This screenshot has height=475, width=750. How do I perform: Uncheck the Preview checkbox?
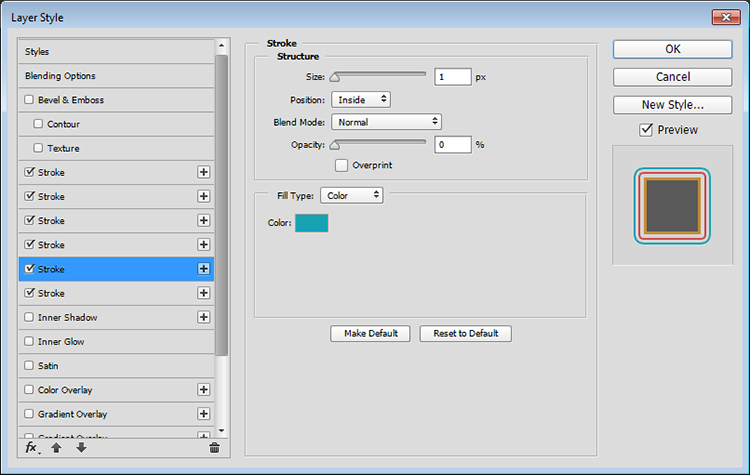click(646, 129)
